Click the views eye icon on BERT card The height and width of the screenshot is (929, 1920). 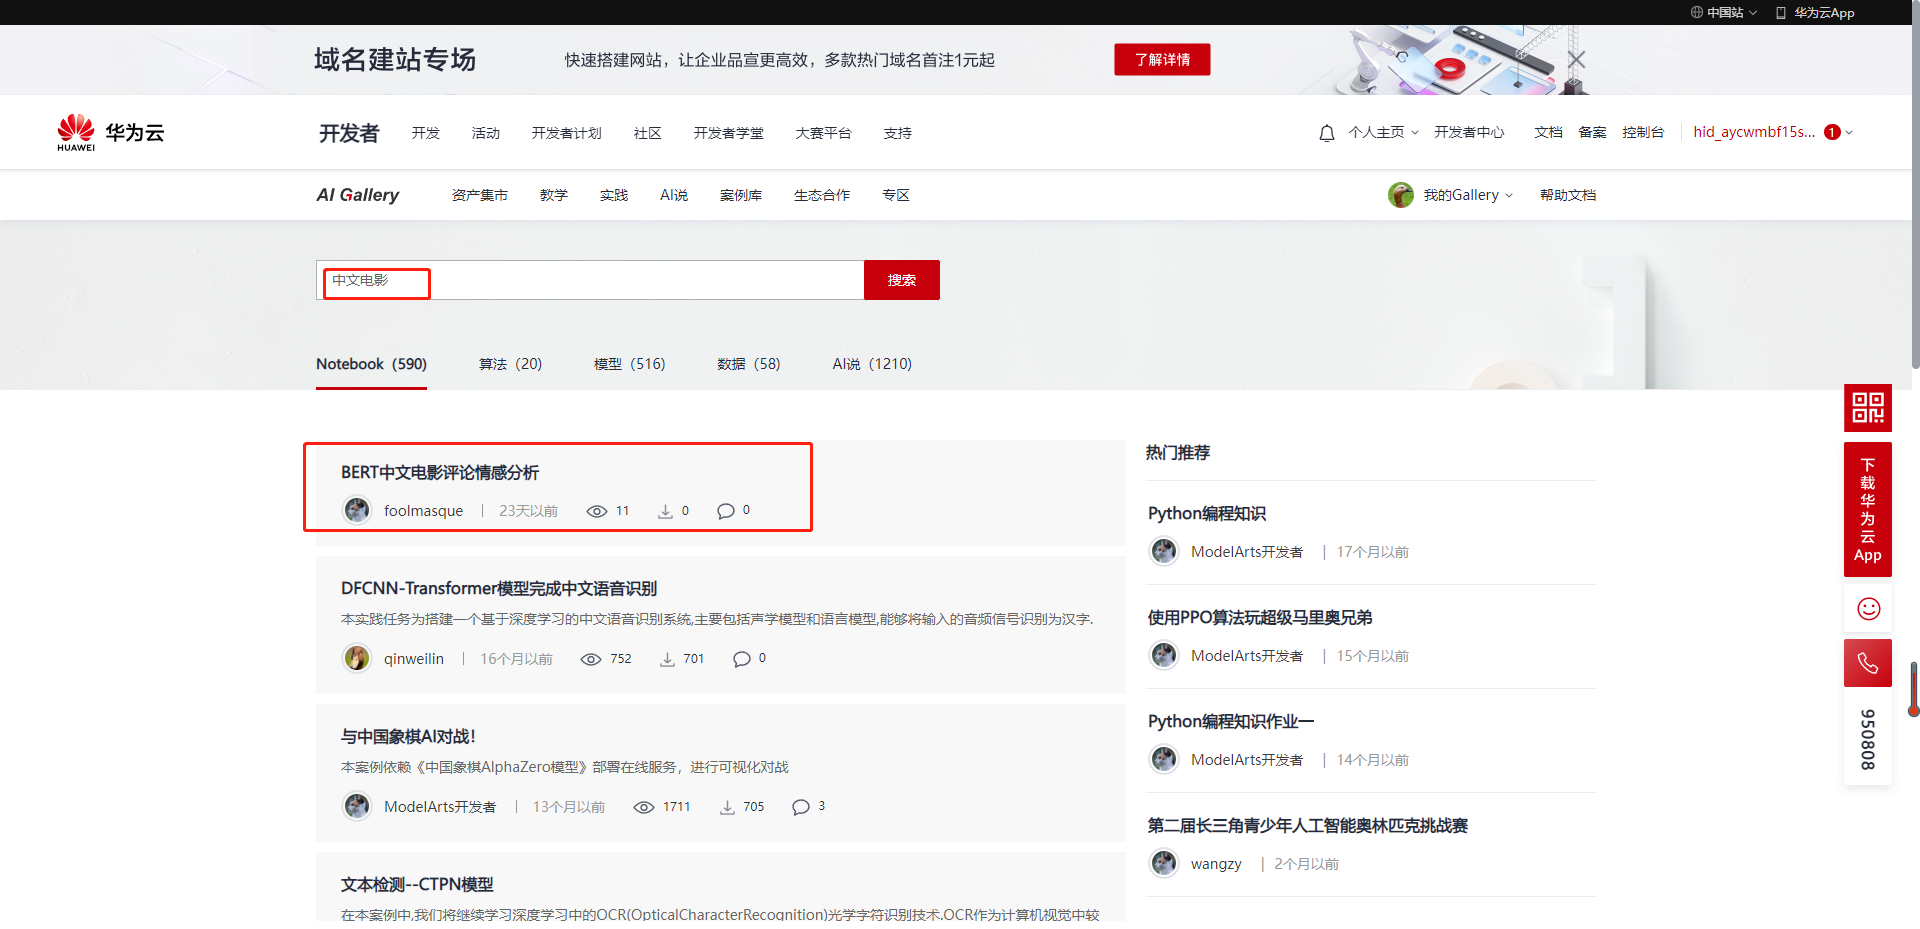coord(598,510)
